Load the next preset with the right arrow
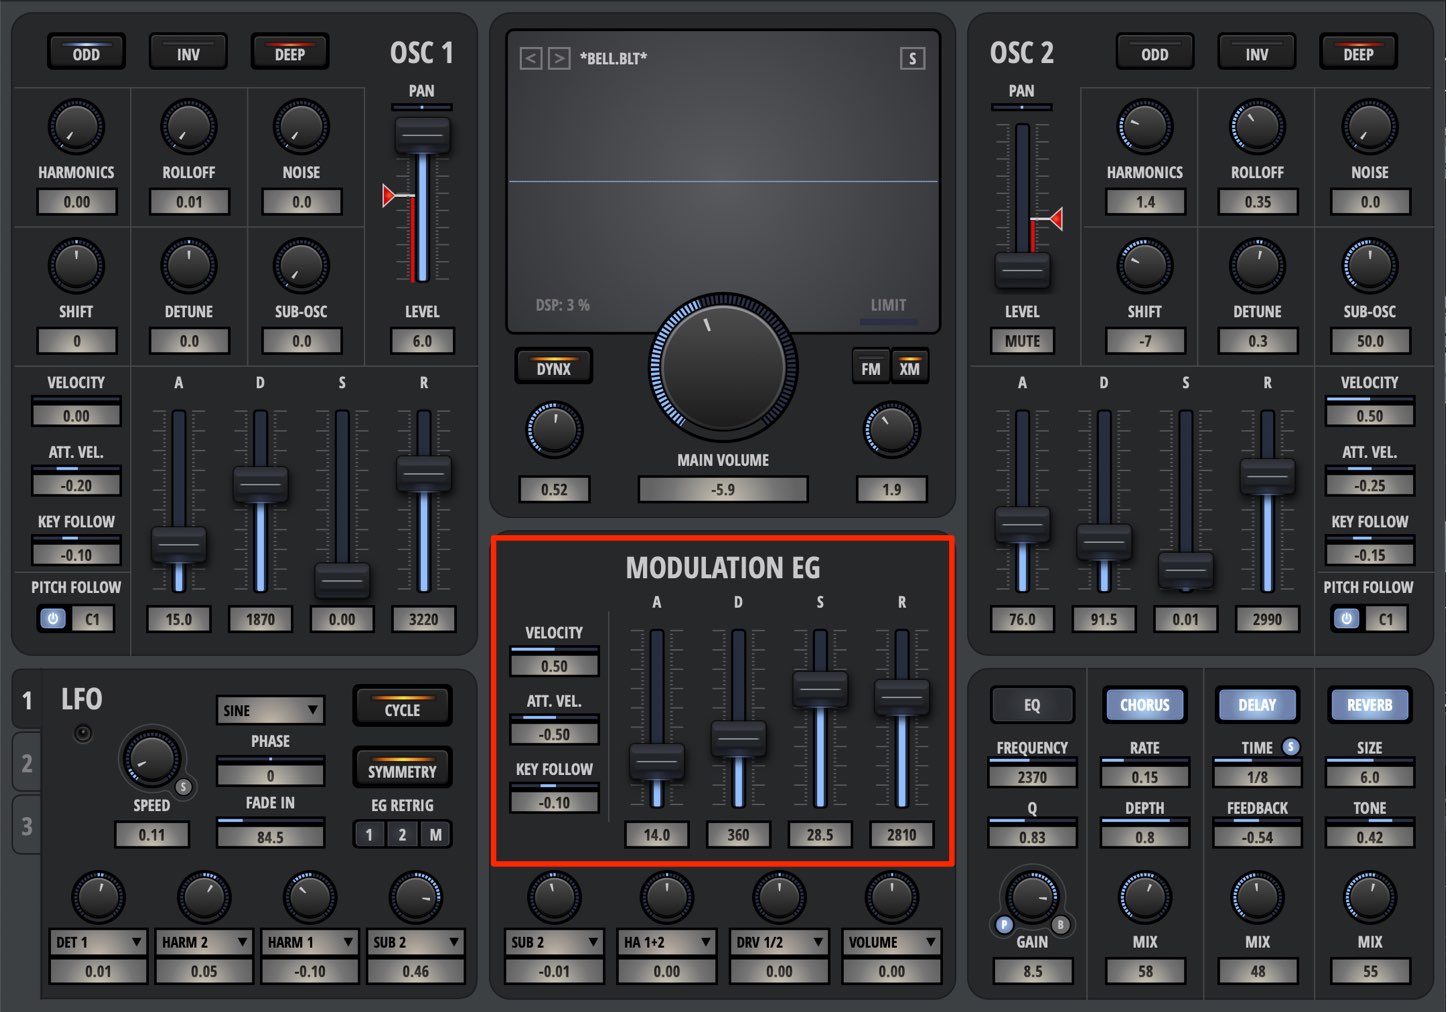The height and width of the screenshot is (1012, 1448). (559, 58)
